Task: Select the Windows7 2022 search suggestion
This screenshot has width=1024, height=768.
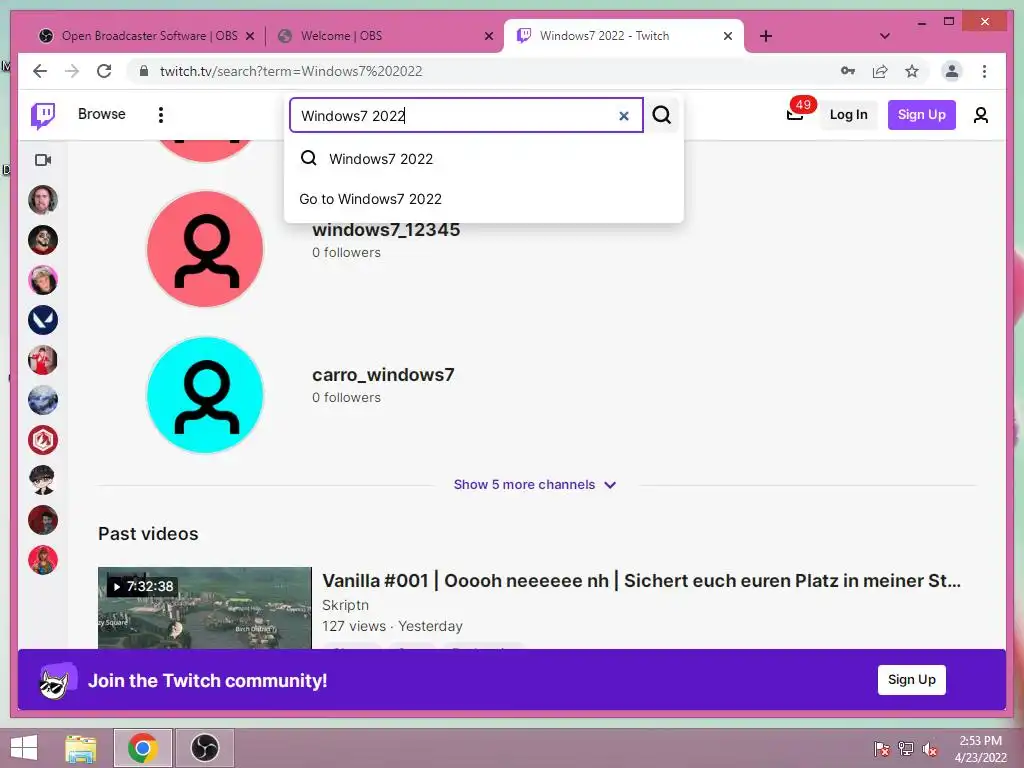Action: pyautogui.click(x=484, y=159)
